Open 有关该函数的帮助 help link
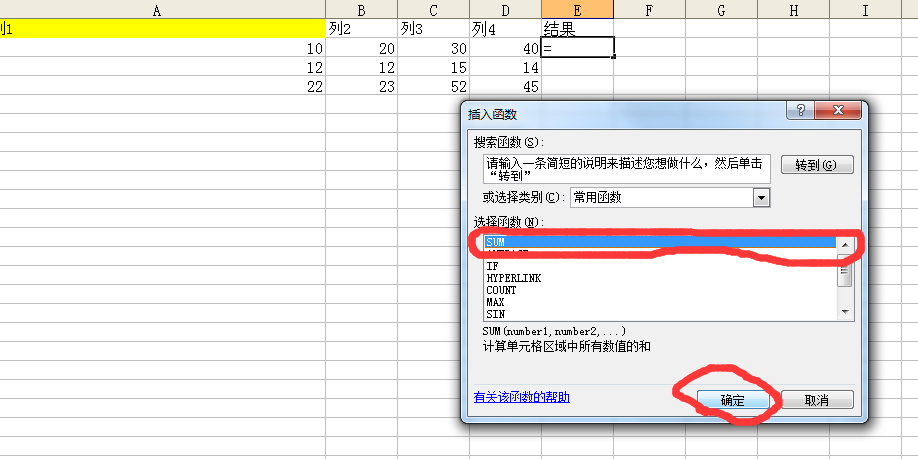The height and width of the screenshot is (459, 918). point(522,398)
